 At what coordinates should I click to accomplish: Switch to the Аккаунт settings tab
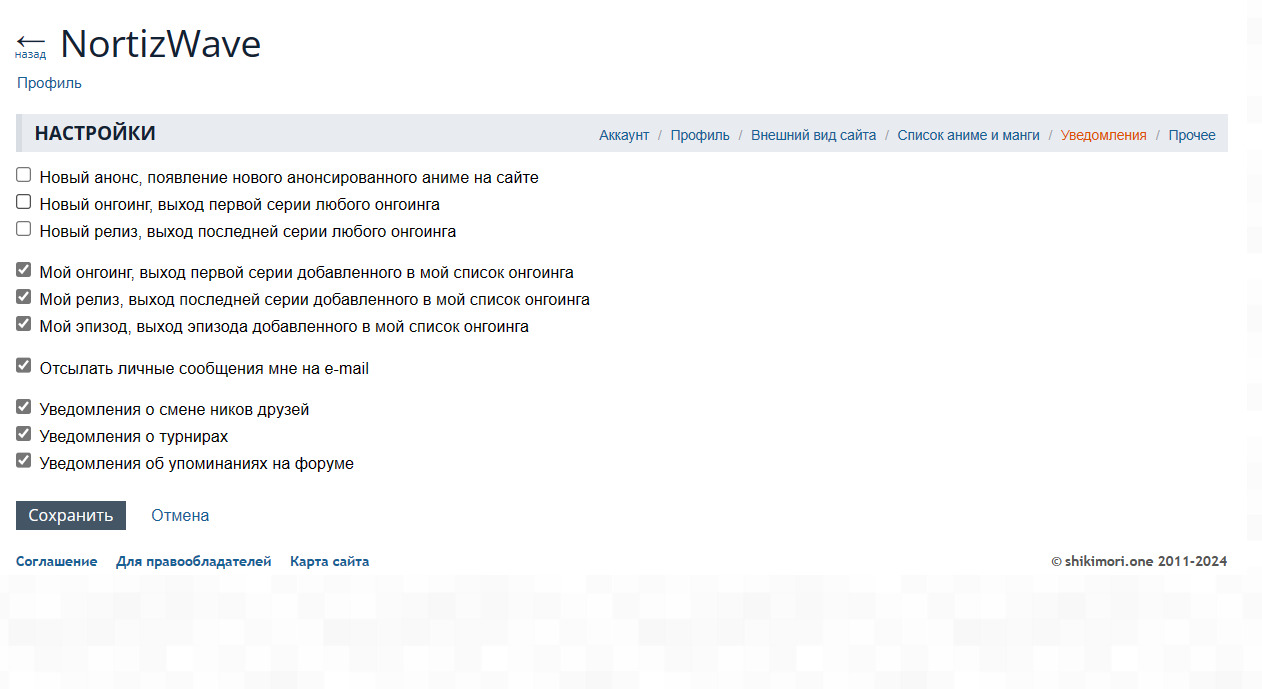point(624,135)
